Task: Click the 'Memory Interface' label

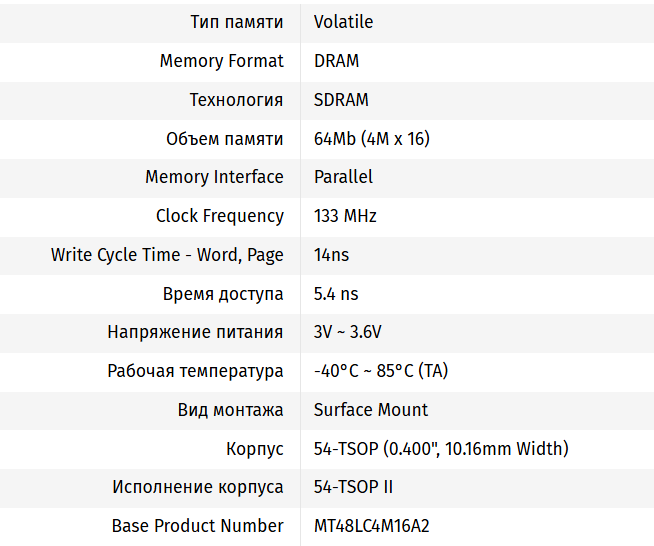Action: point(214,177)
